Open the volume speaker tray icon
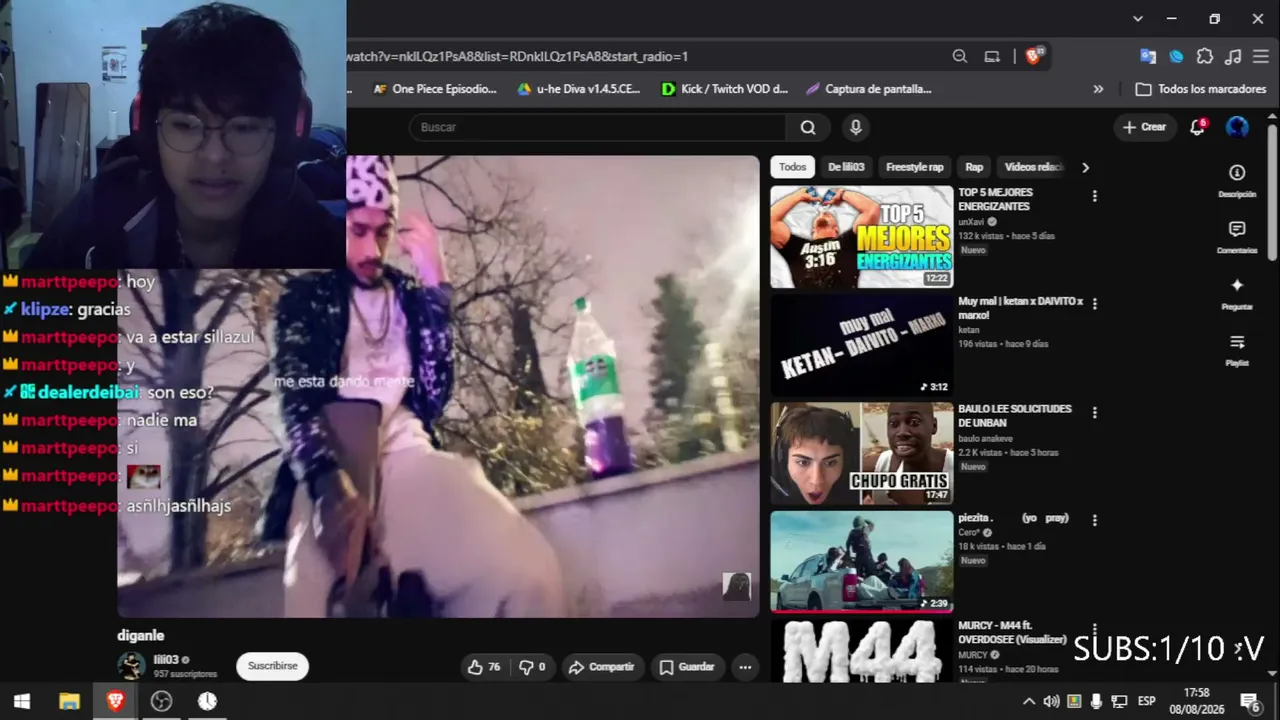This screenshot has height=720, width=1280. point(1051,701)
